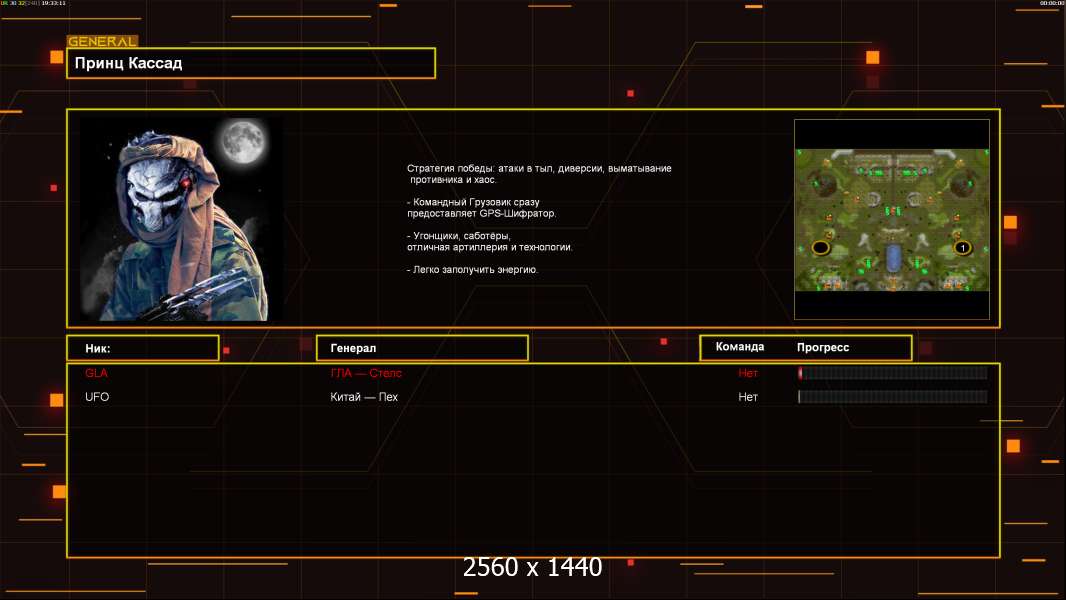Viewport: 1066px width, 600px height.
Task: Click the Легко заполучить энергию line
Action: click(472, 270)
